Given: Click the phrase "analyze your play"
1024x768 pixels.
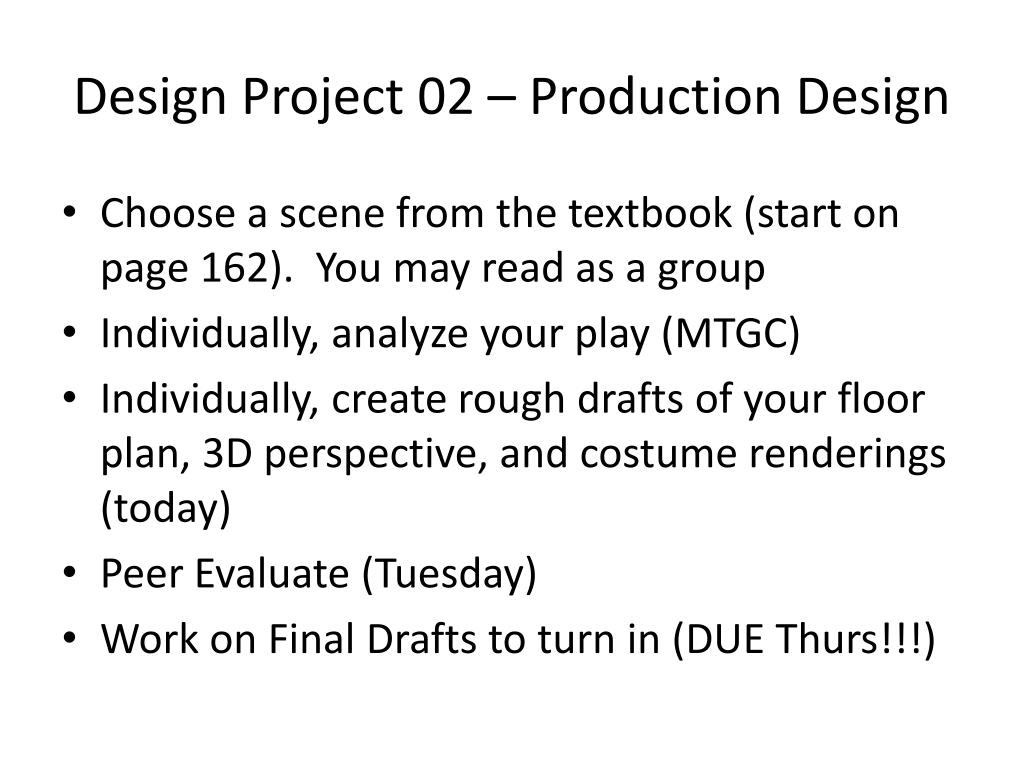Looking at the screenshot, I should (490, 335).
